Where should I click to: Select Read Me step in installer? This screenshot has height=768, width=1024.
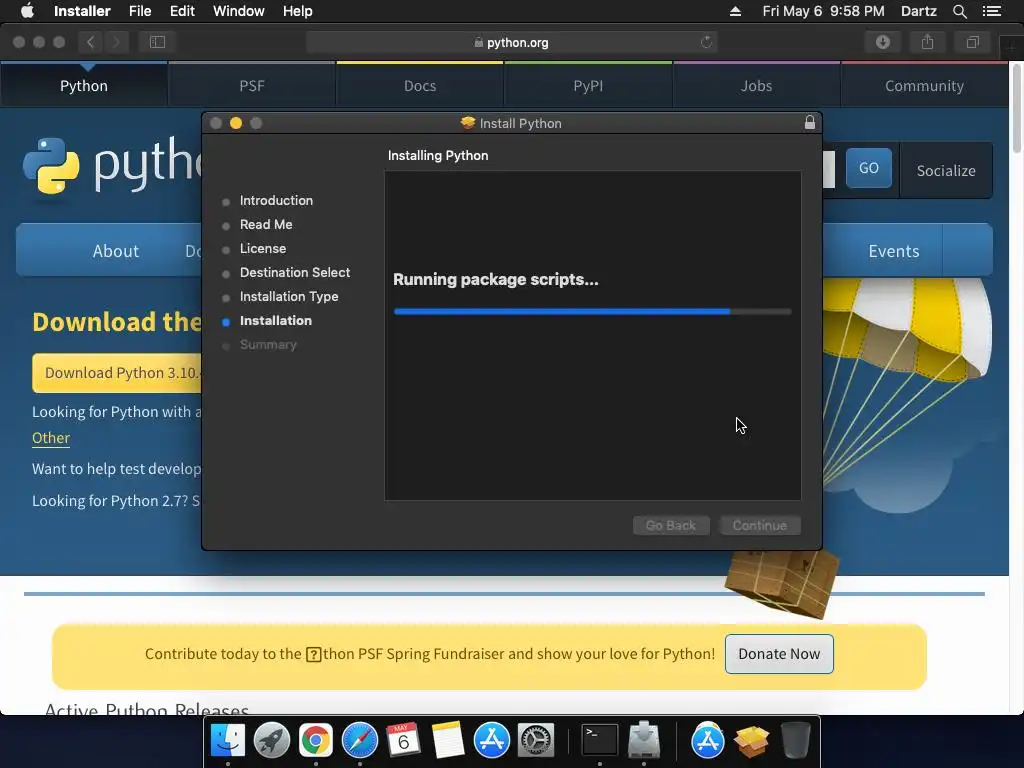click(x=266, y=225)
